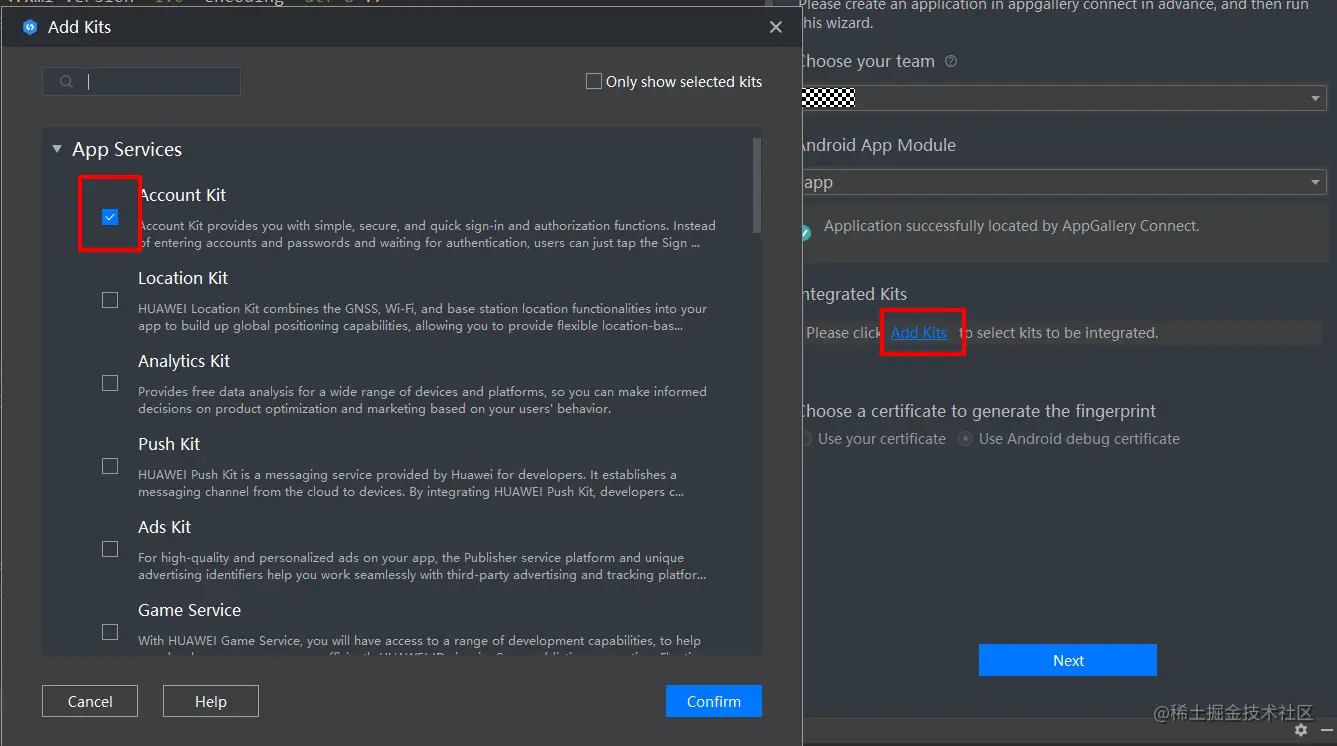Open the Add Kits link

point(919,333)
